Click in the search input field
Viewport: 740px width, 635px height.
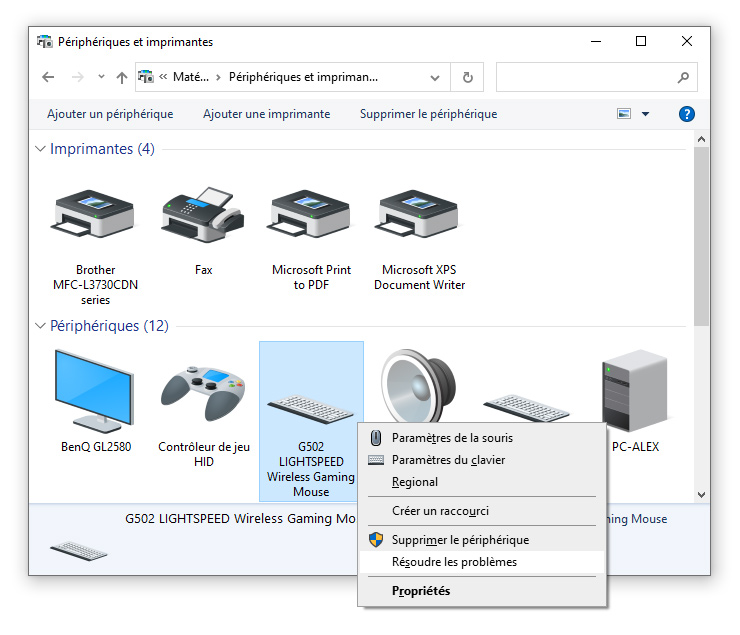click(x=586, y=77)
